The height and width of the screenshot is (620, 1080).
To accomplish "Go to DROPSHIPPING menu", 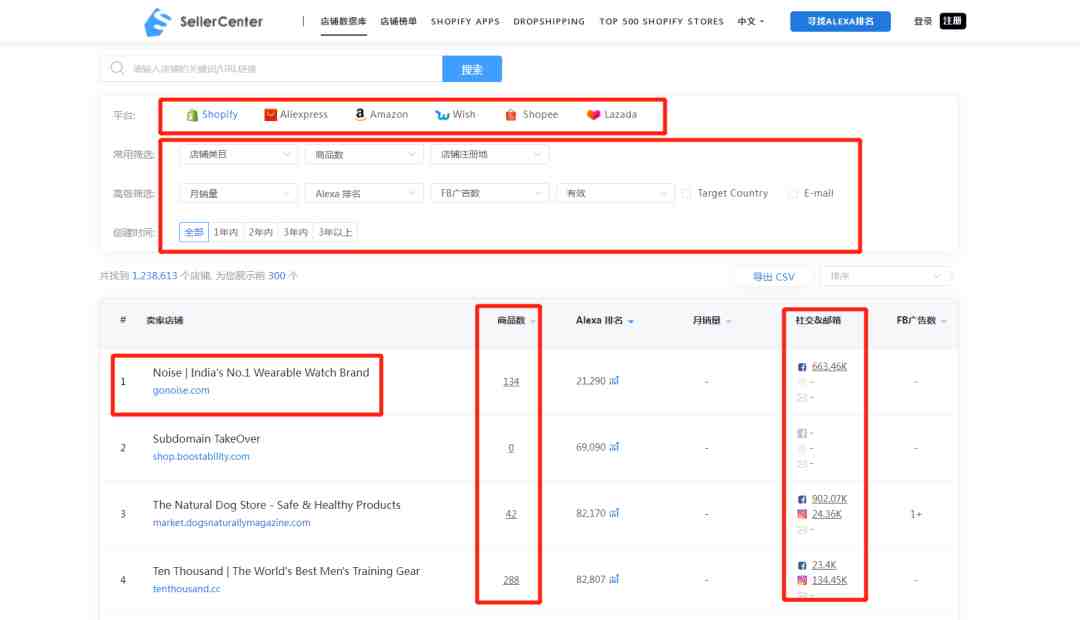I will pyautogui.click(x=549, y=21).
